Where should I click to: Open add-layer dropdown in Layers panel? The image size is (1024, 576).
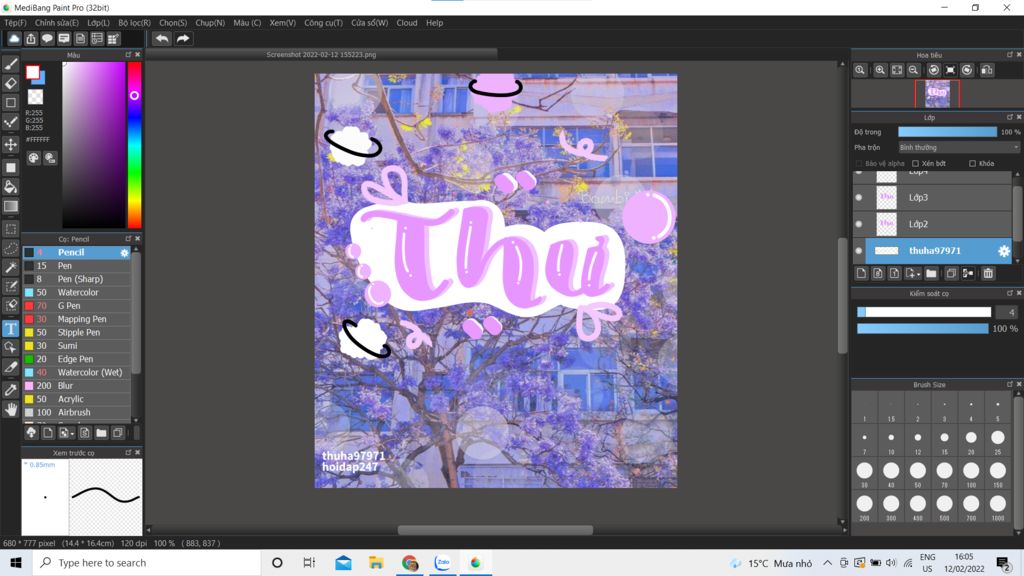point(913,274)
